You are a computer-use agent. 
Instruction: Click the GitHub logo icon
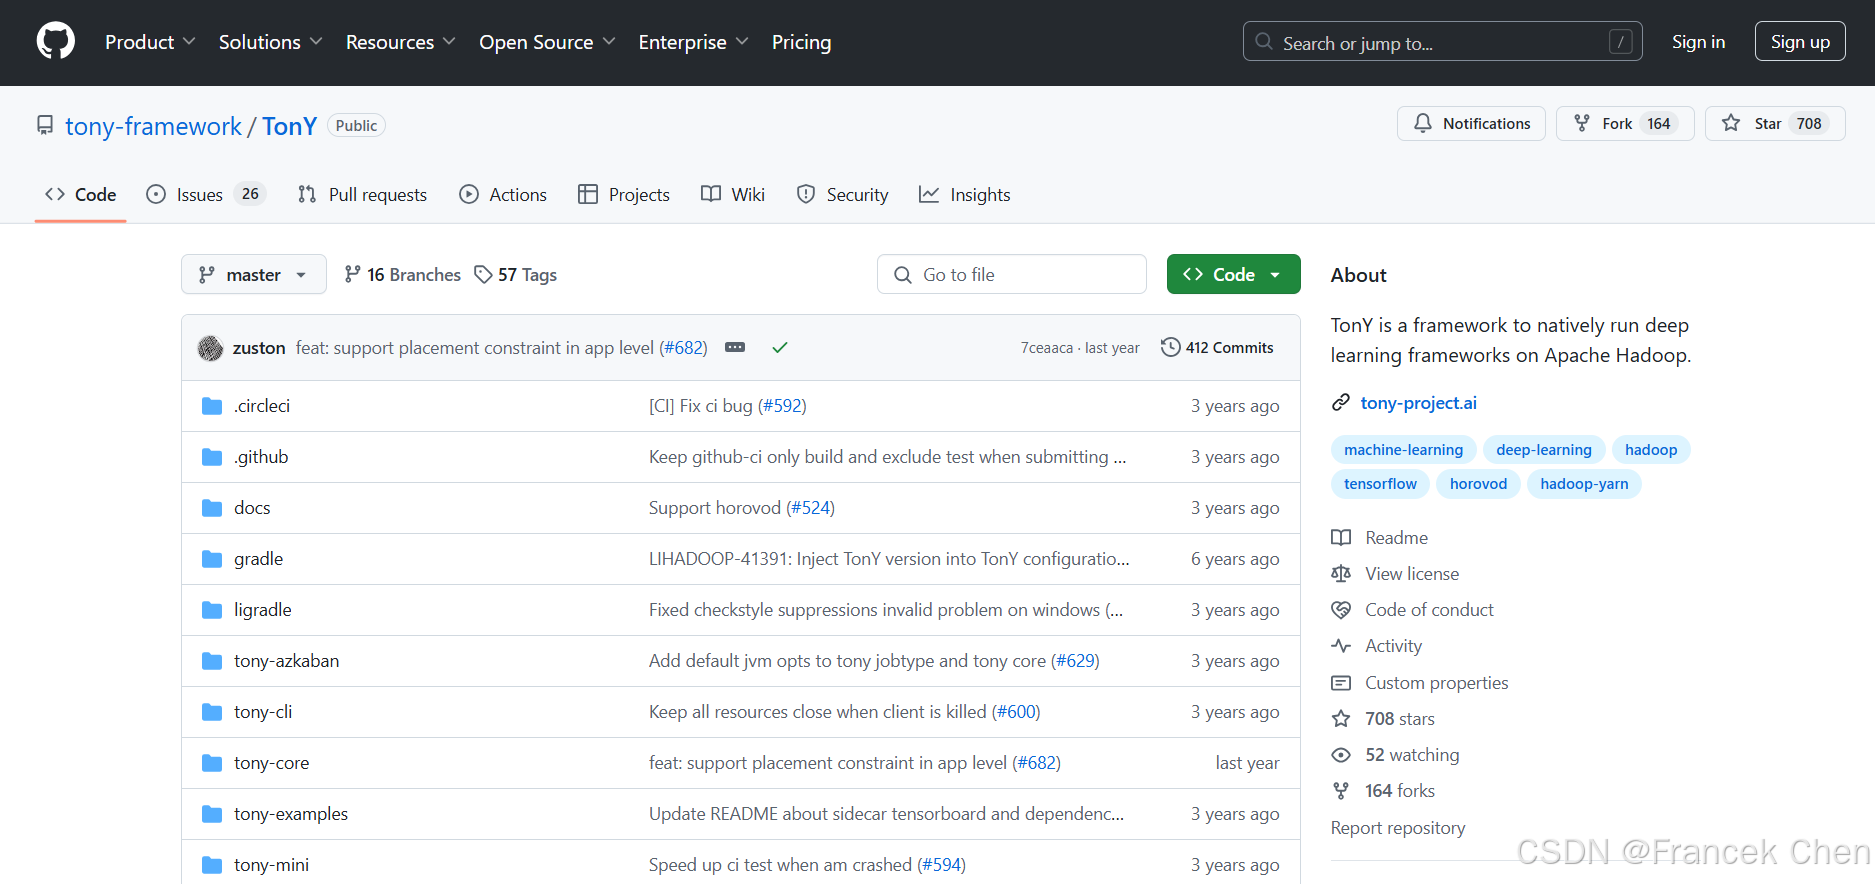click(x=56, y=42)
